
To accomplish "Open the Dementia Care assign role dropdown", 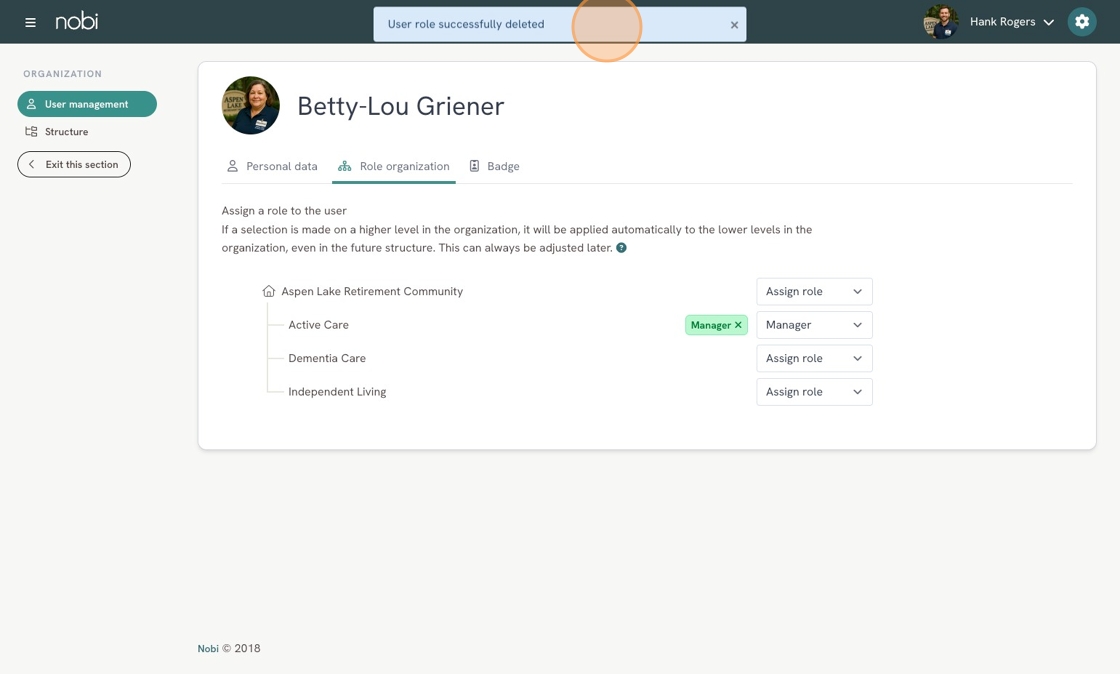I will [x=814, y=359].
